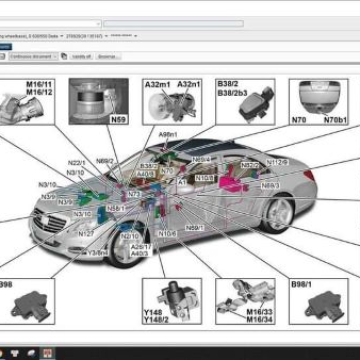
Task: Open the B38/2 B38/2b3 sensor thumbnail
Action: point(245,102)
